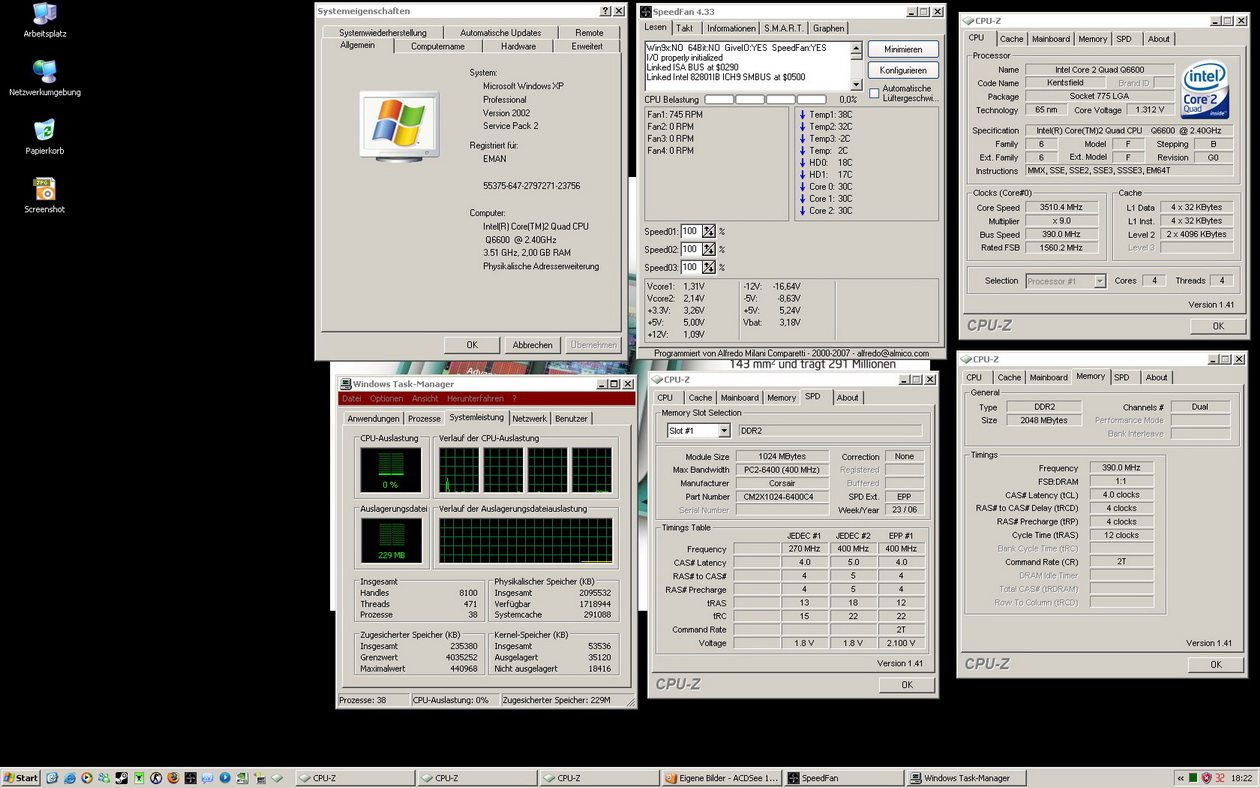Screen dimensions: 1260x788
Task: Enable Automatische Lüftergeschwindigkeit checkbox
Action: click(x=874, y=93)
